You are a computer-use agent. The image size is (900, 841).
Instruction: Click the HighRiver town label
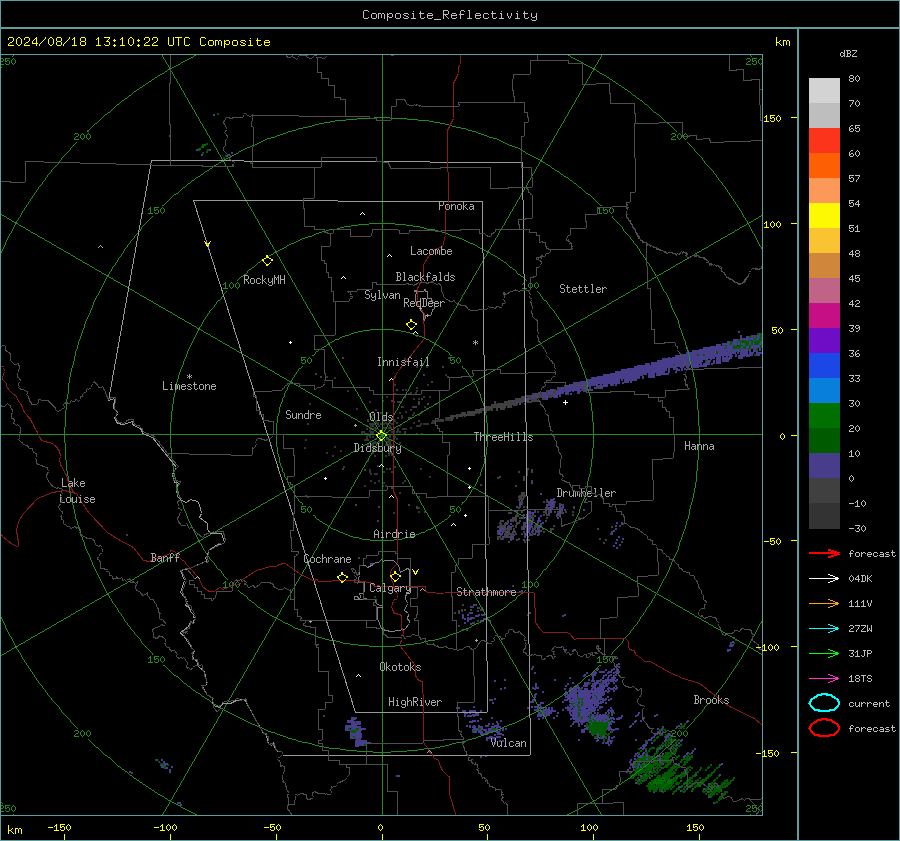point(415,702)
